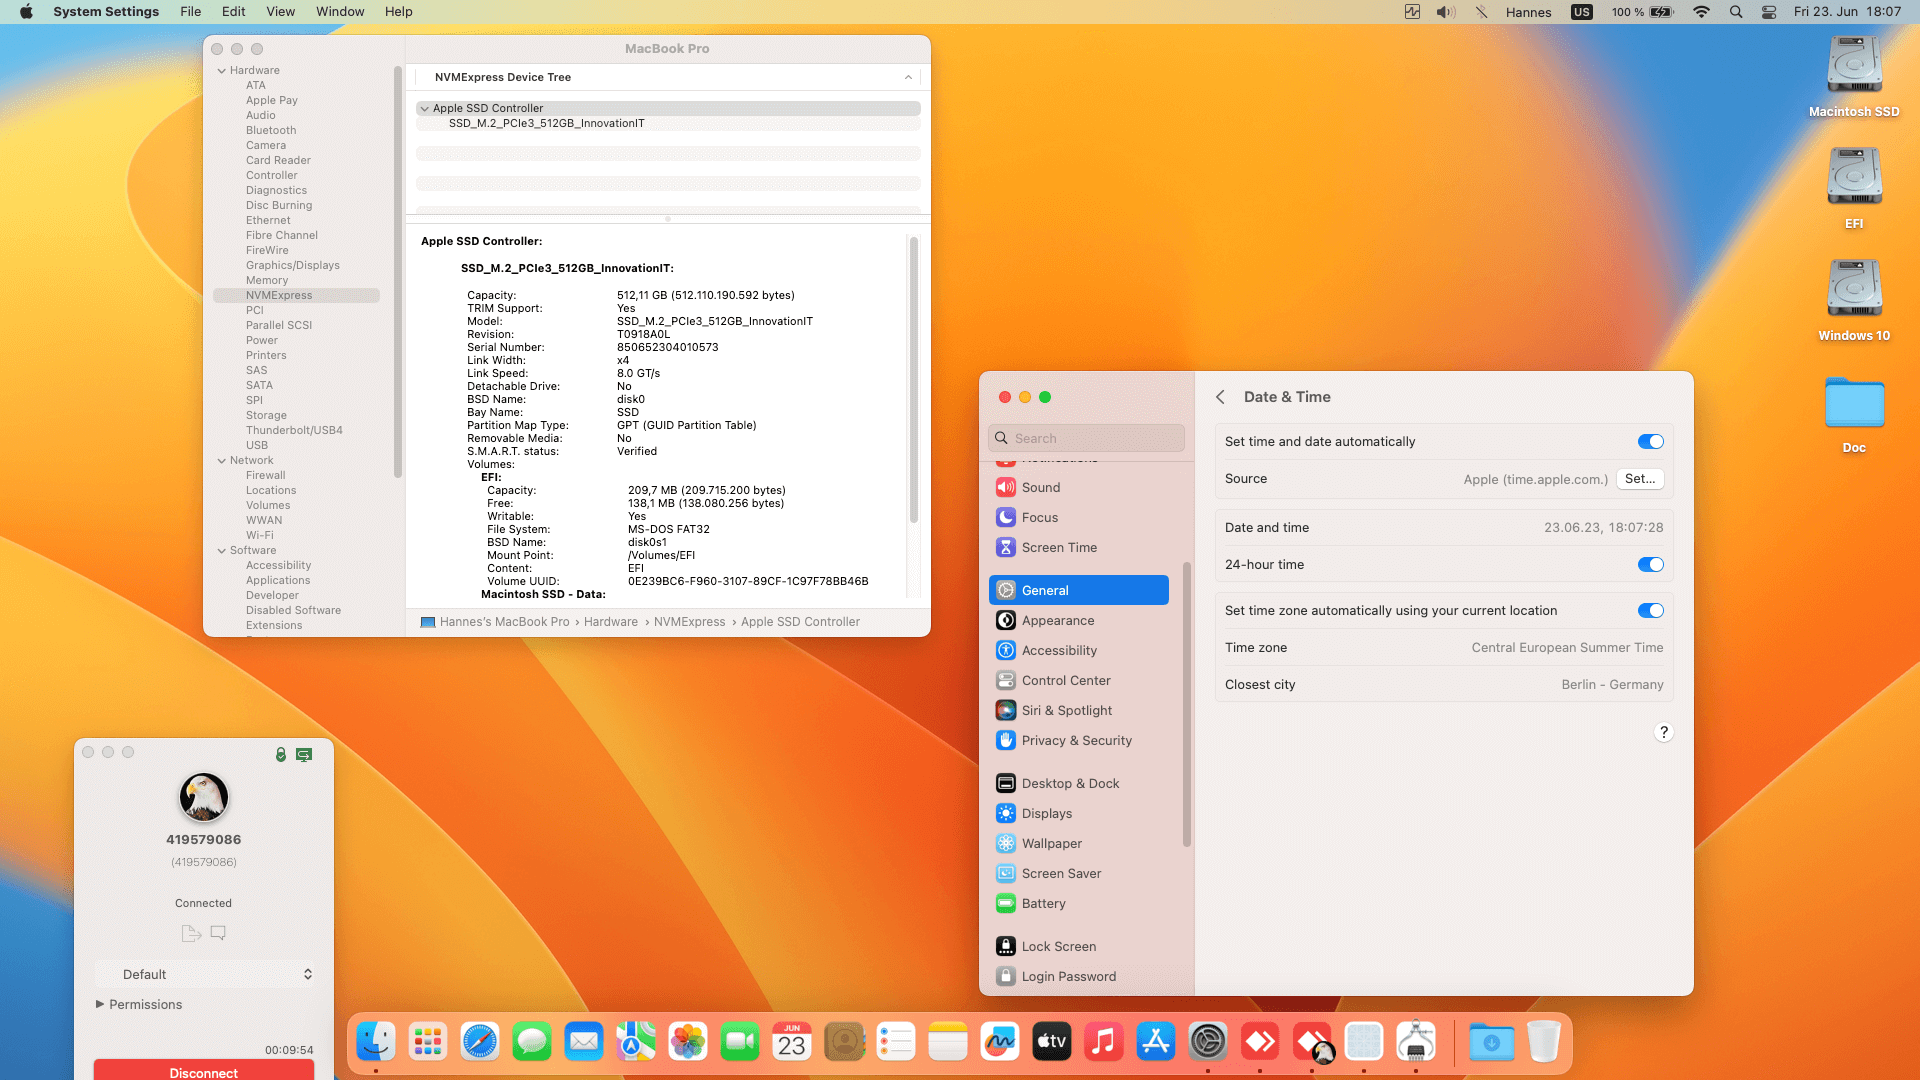Click the chat icon in AnyDesk panel
This screenshot has height=1080, width=1920.
point(218,933)
